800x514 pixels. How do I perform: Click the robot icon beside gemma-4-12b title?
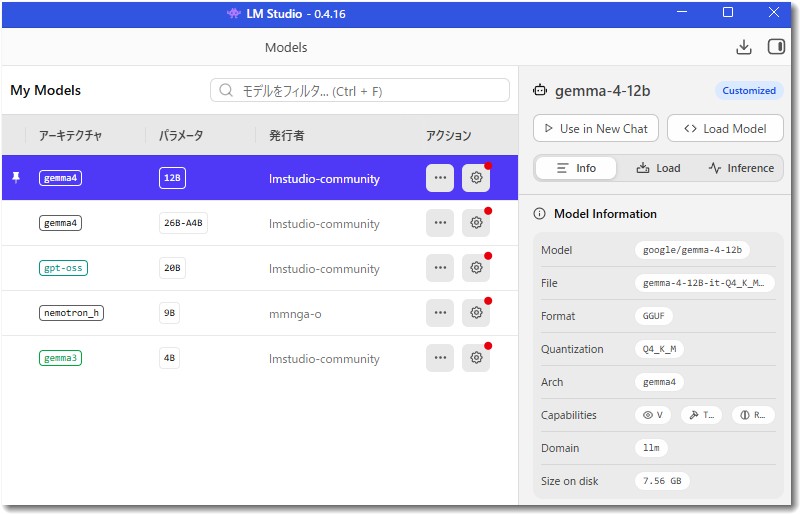pos(540,90)
